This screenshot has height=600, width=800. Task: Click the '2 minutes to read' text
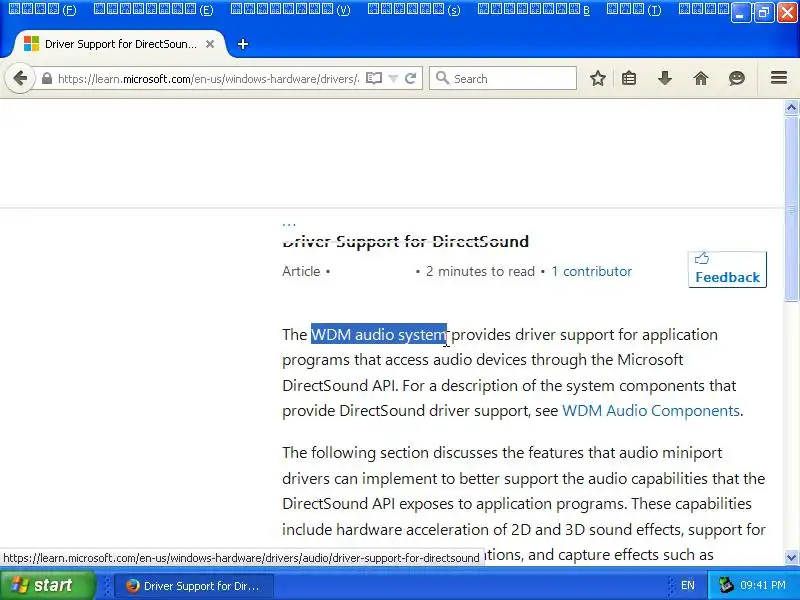point(480,271)
